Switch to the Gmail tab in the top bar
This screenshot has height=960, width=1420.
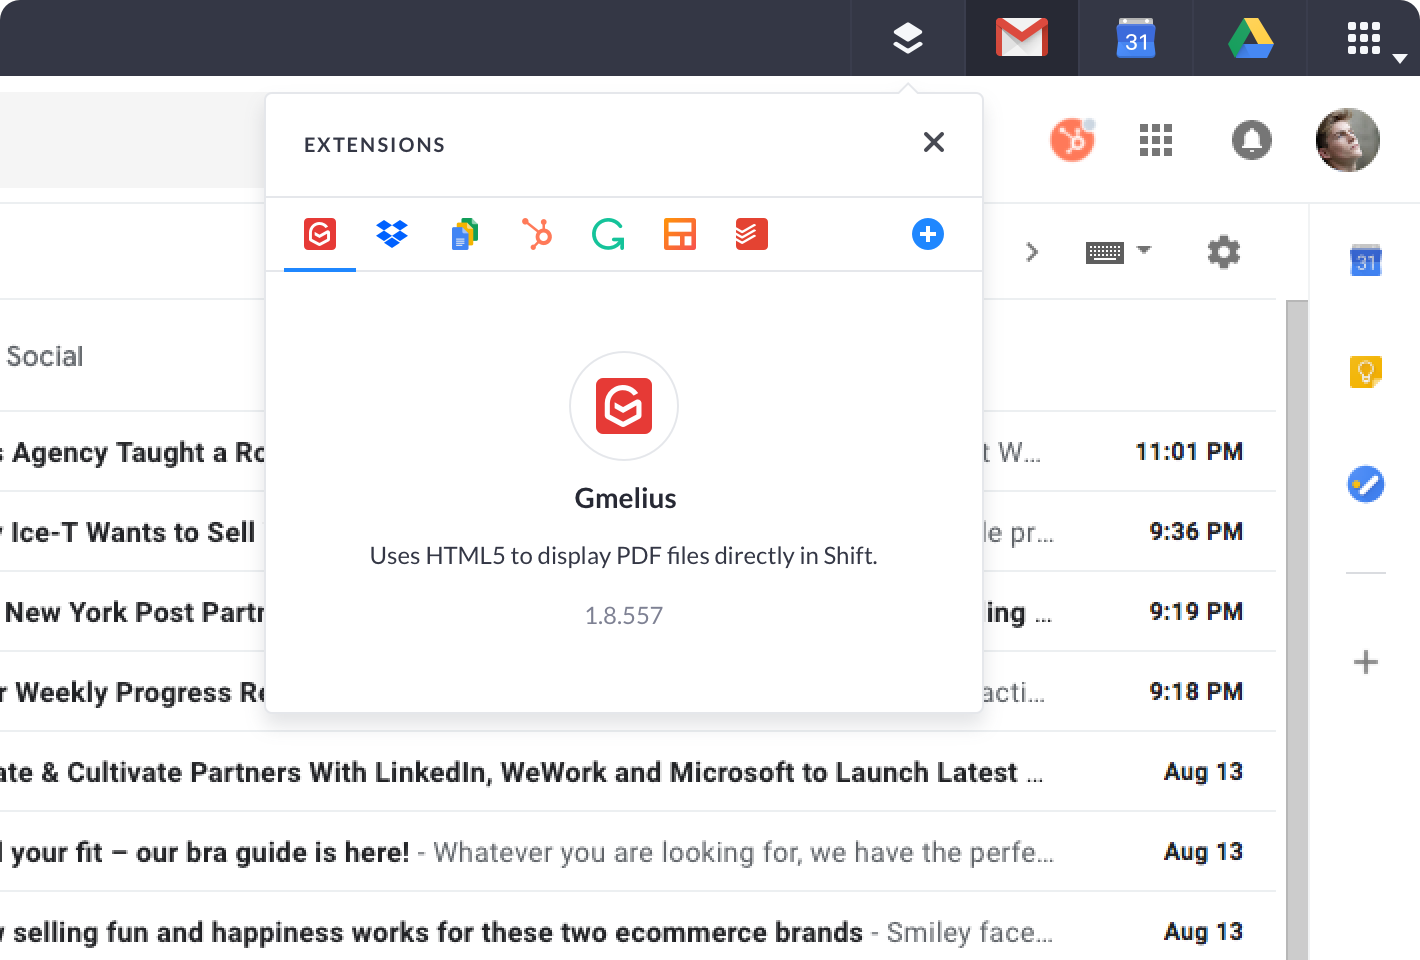(1021, 37)
